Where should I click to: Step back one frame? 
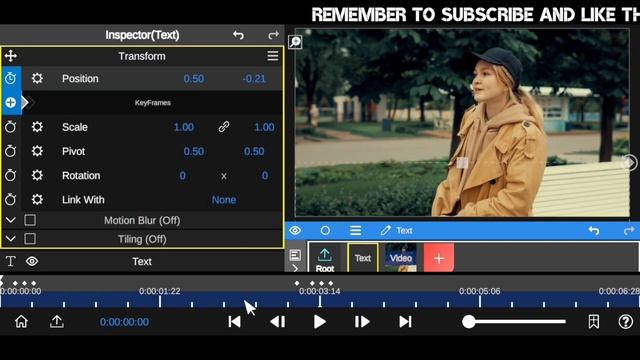tap(278, 322)
